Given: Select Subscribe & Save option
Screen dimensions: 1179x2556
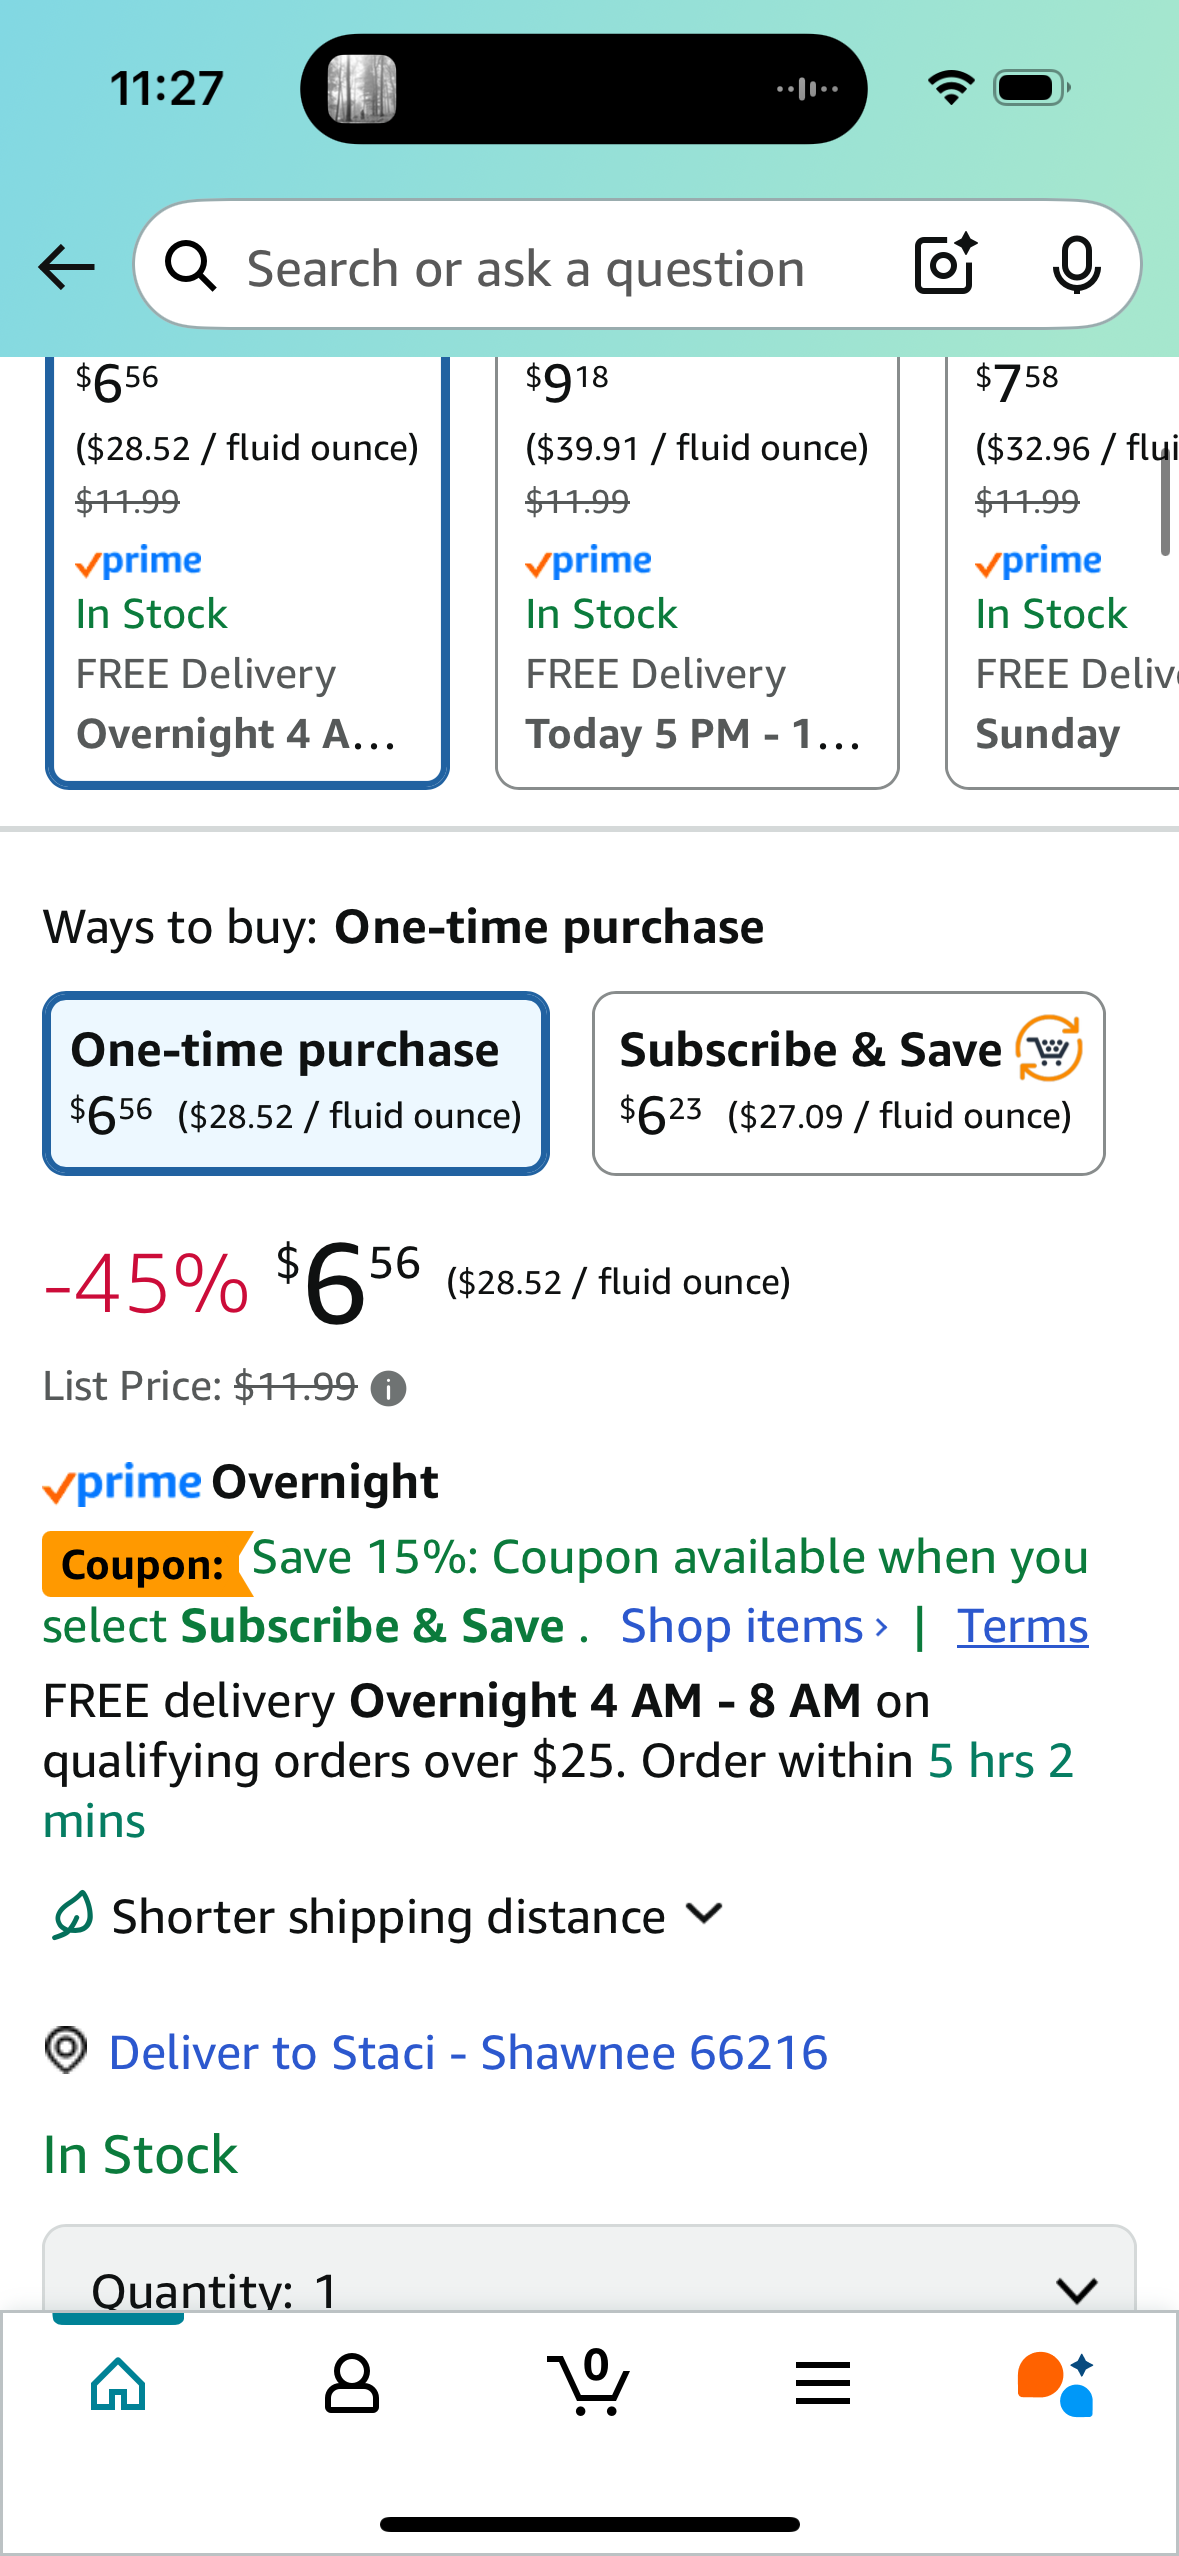Looking at the screenshot, I should click(848, 1083).
